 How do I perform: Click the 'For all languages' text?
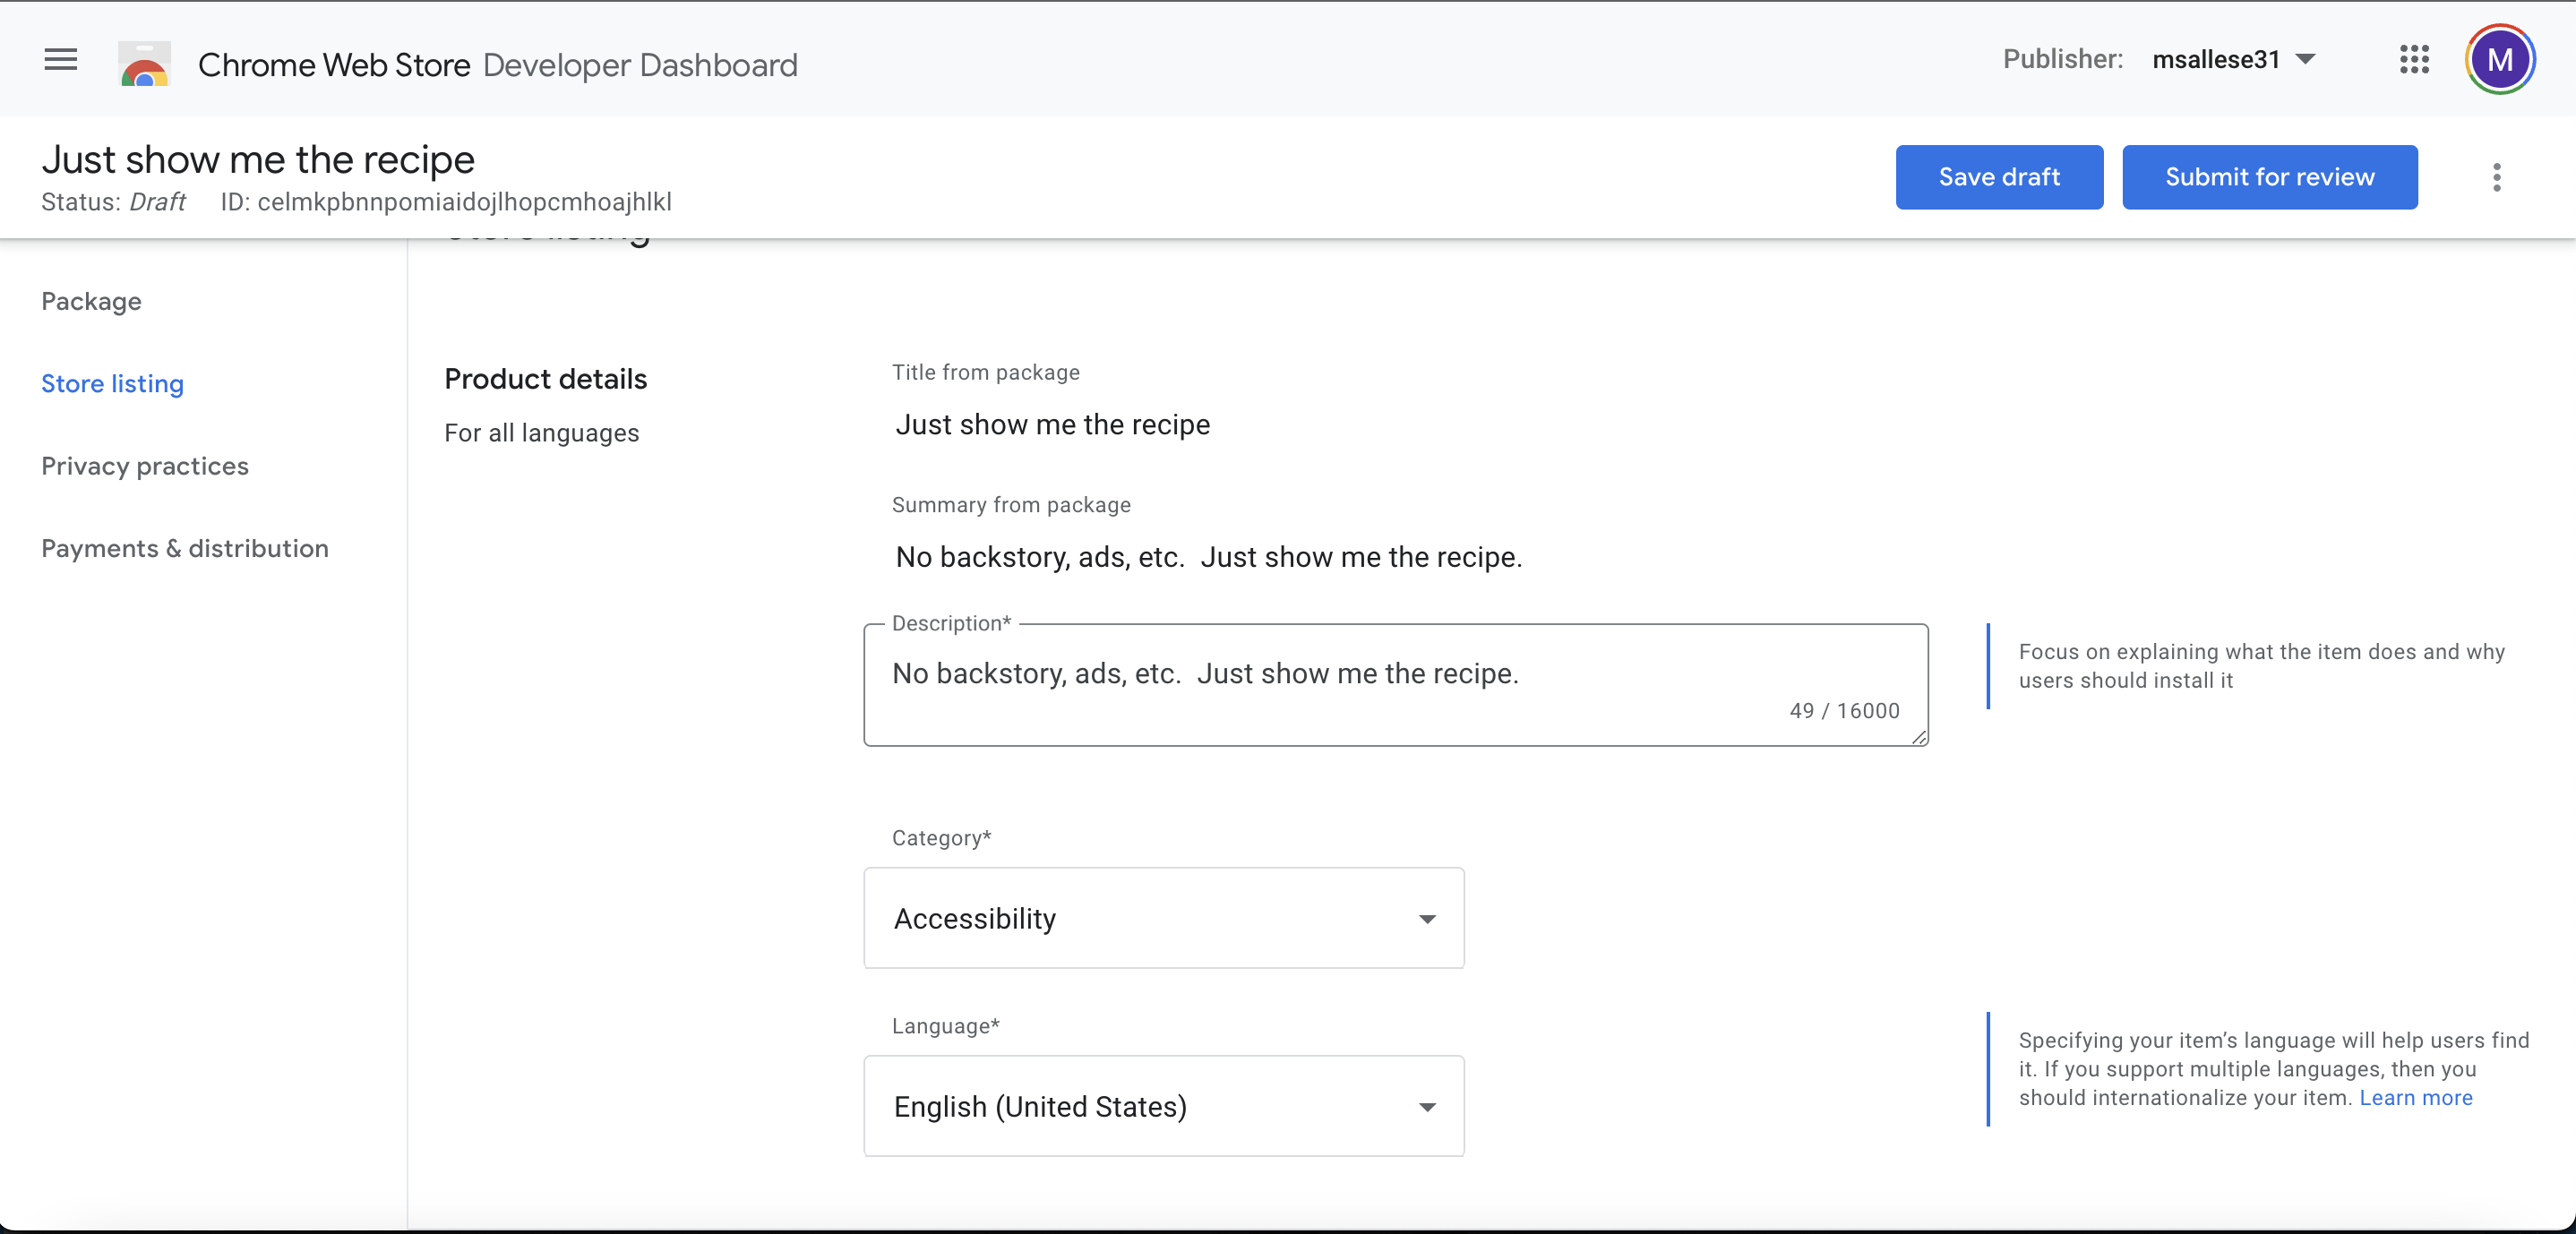541,433
